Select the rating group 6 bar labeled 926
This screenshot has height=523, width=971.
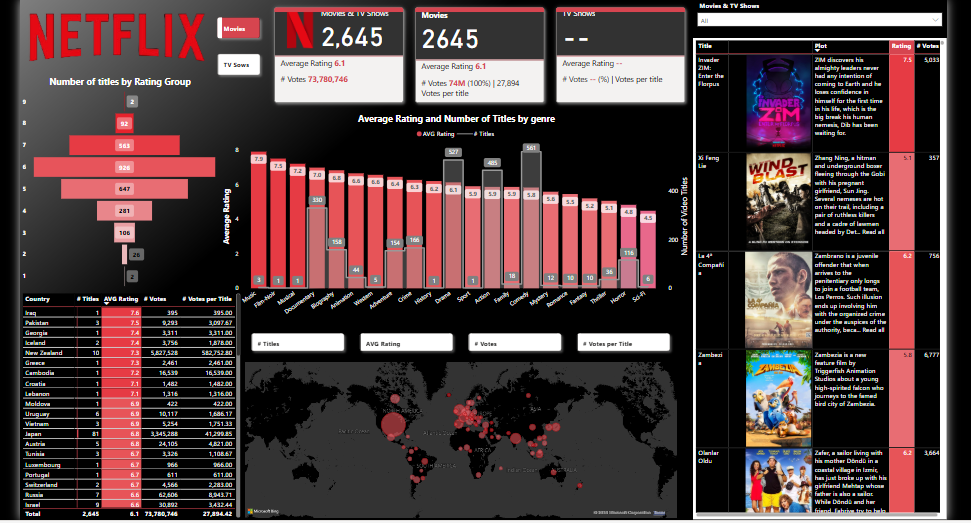124,167
